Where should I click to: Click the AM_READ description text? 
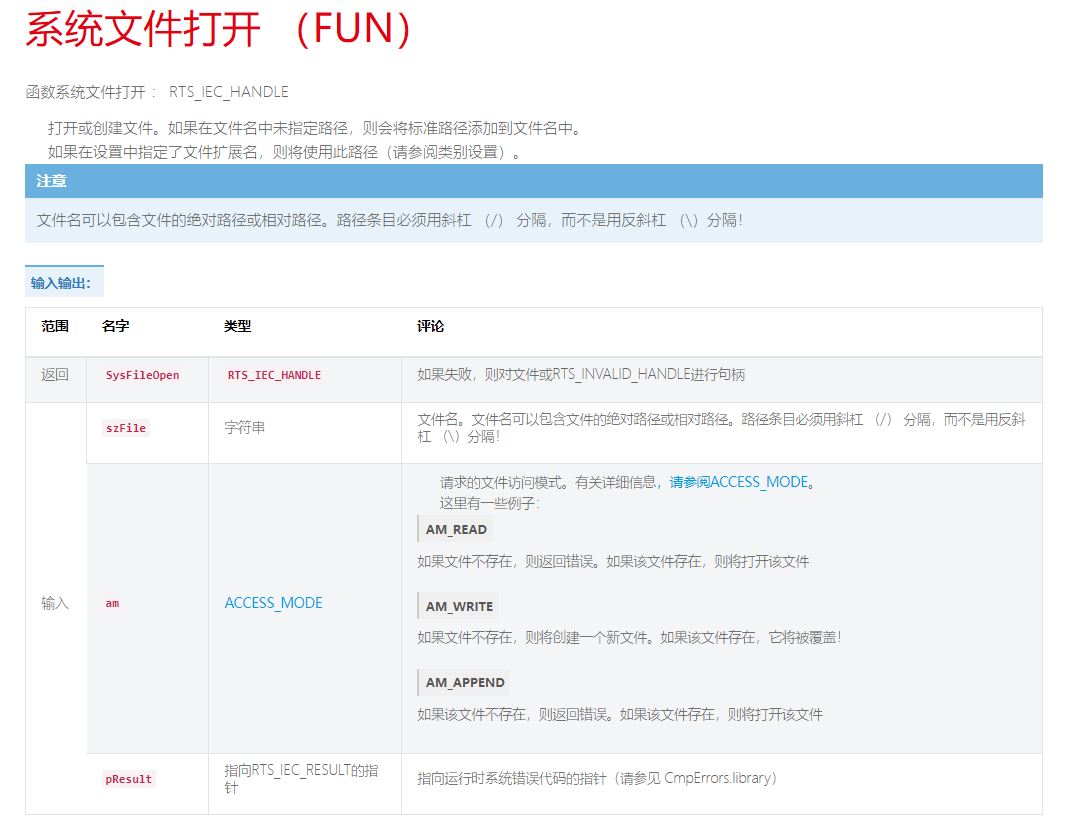(613, 562)
